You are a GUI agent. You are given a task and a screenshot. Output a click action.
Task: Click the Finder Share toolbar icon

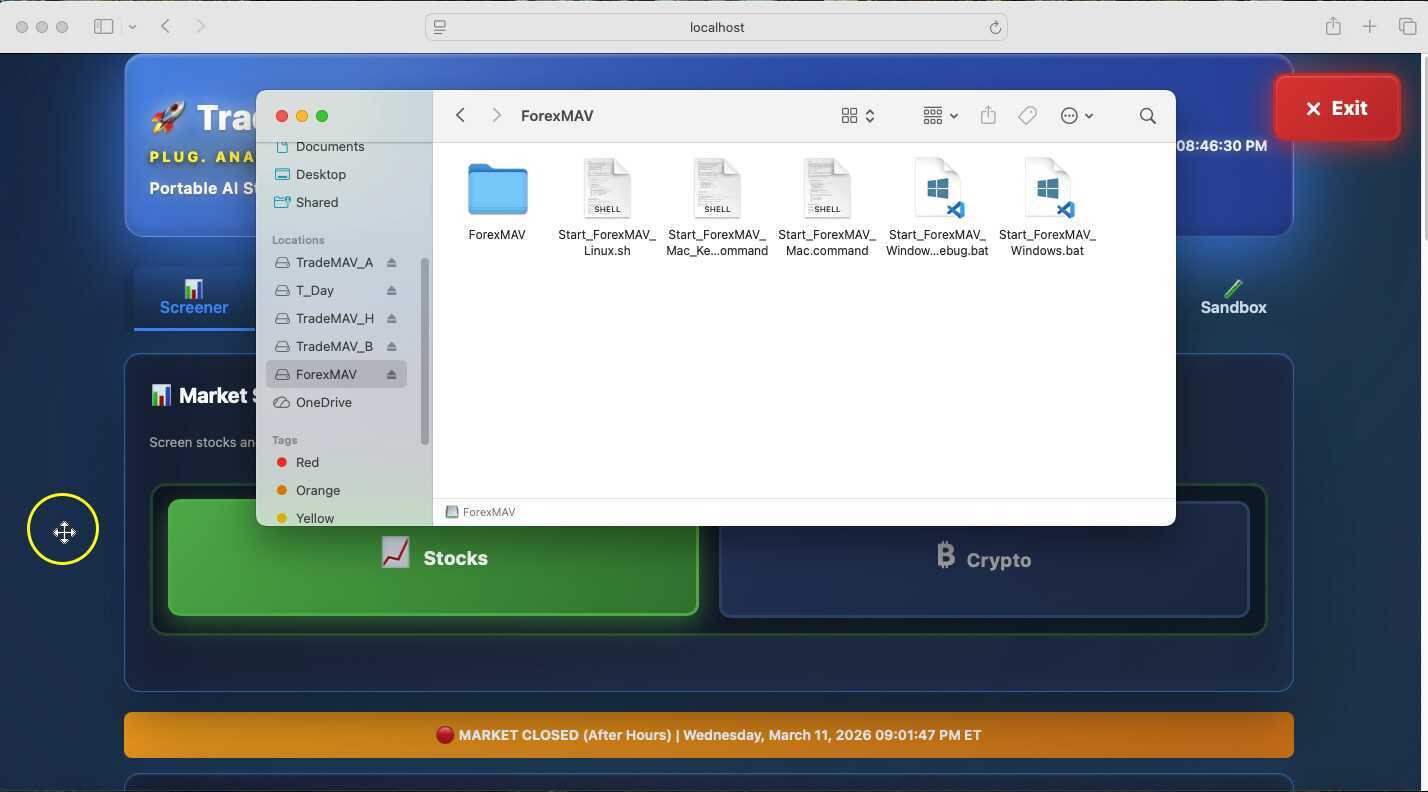[988, 115]
